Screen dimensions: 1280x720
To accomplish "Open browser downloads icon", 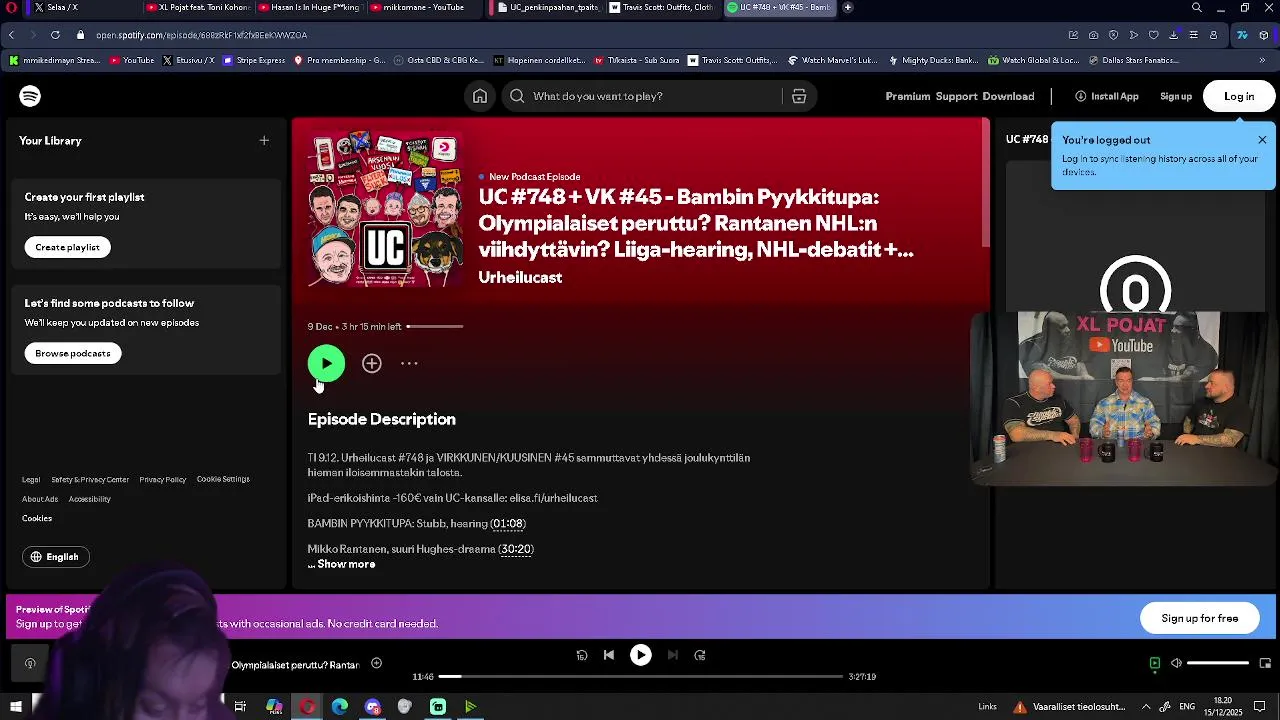I will coord(1173,35).
